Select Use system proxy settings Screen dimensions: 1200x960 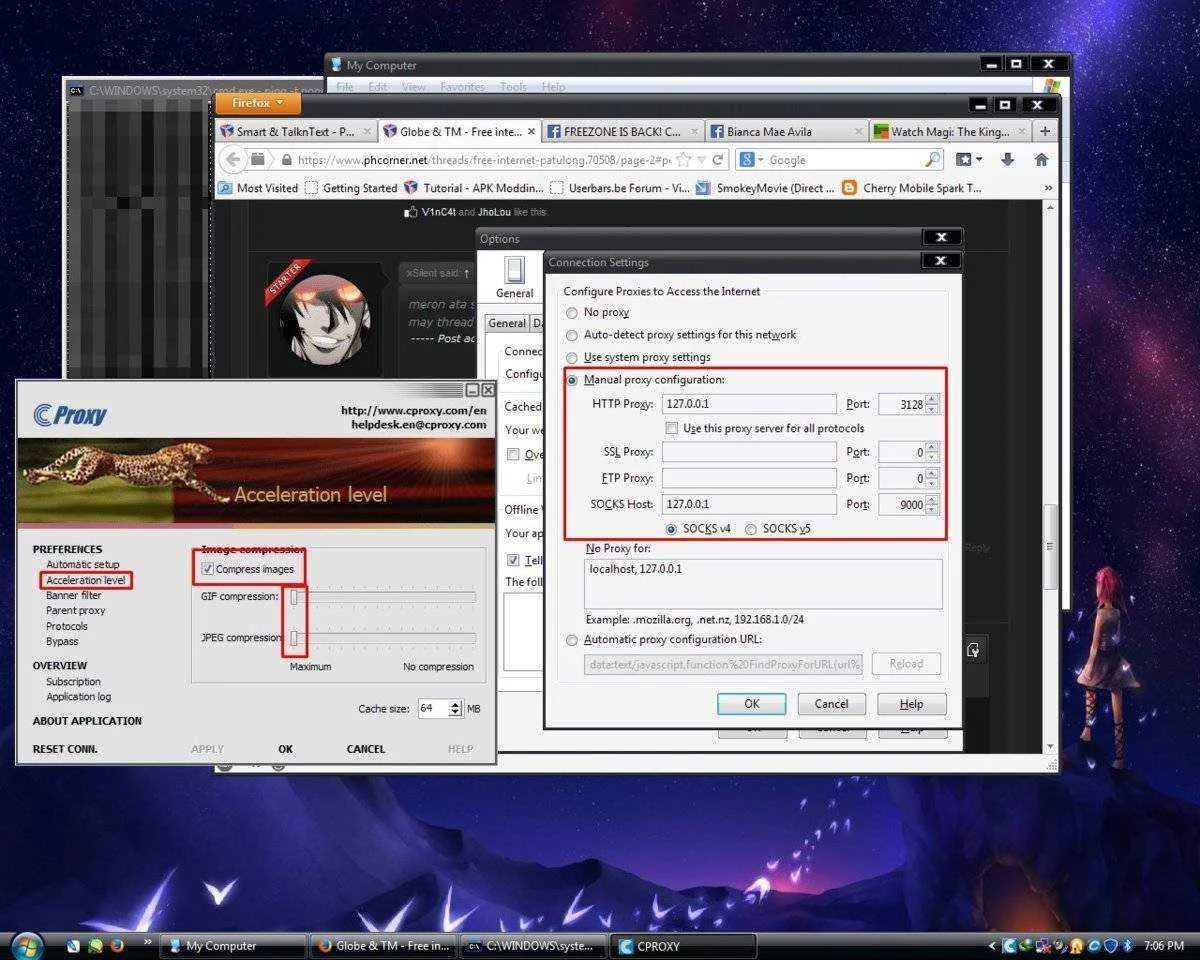[x=572, y=357]
